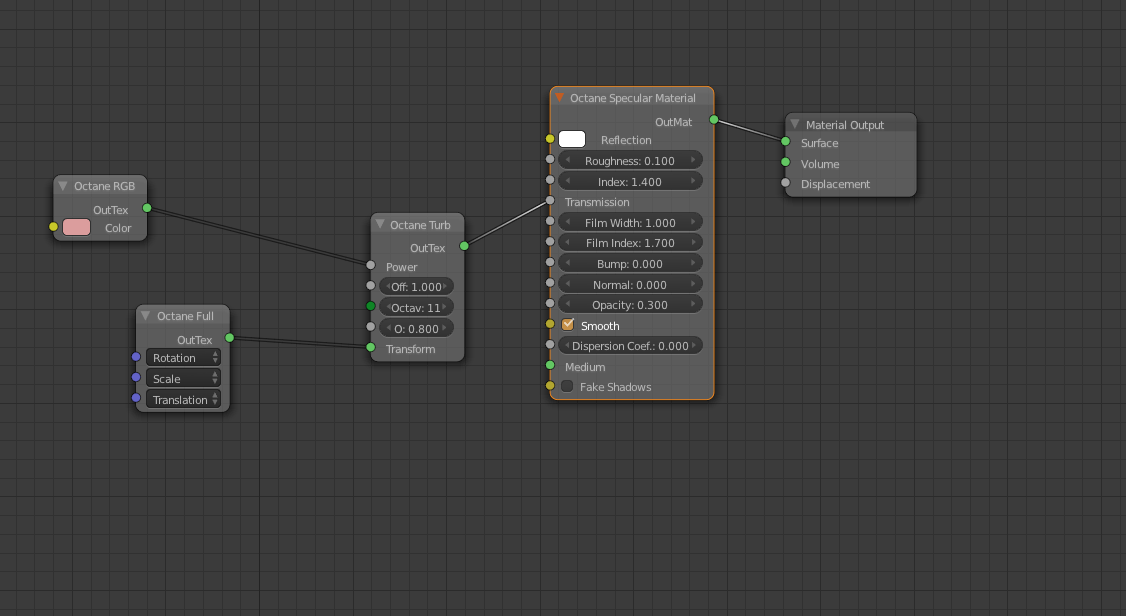
Task: Select the Octane RGB node title
Action: (104, 186)
